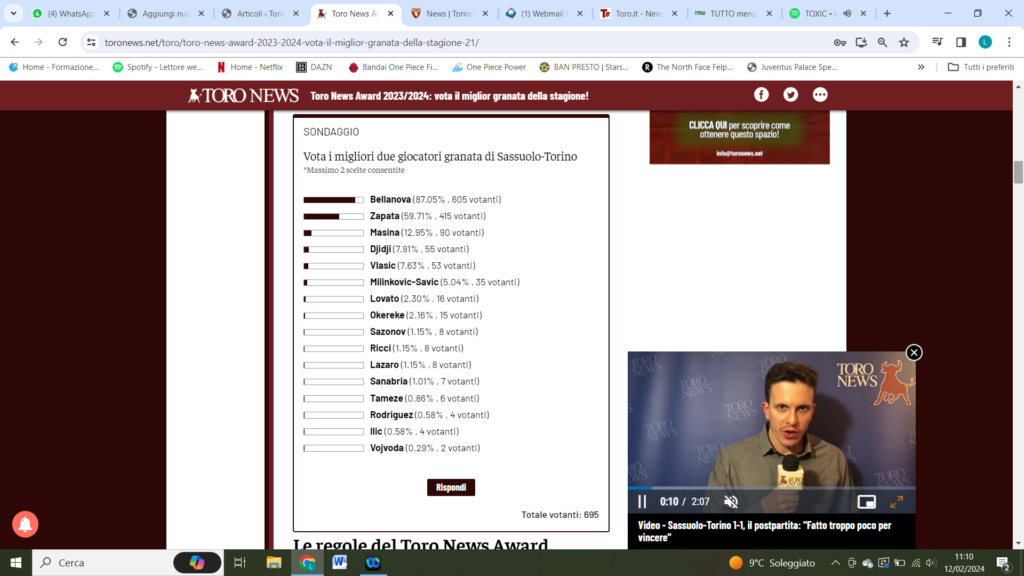Close the floating video player
Image resolution: width=1024 pixels, height=576 pixels.
(914, 353)
